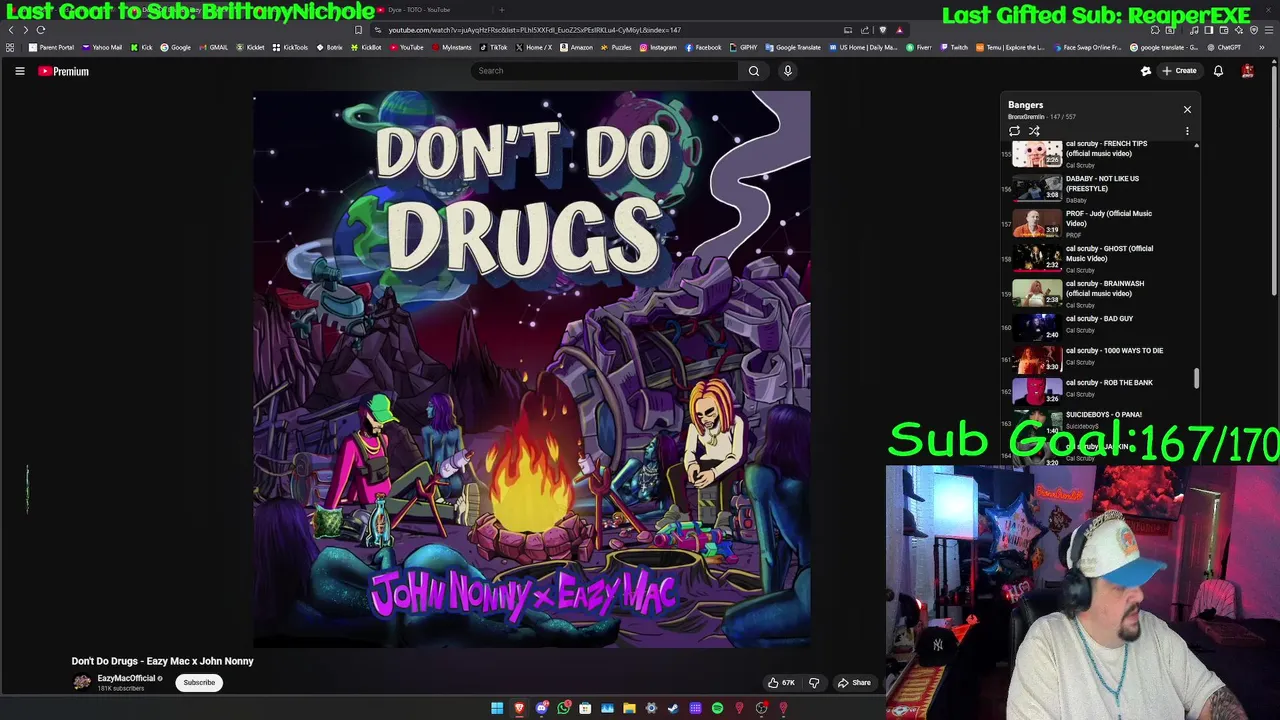Subscribe to EazyMacOfficial
Image resolution: width=1280 pixels, height=720 pixels.
199,683
